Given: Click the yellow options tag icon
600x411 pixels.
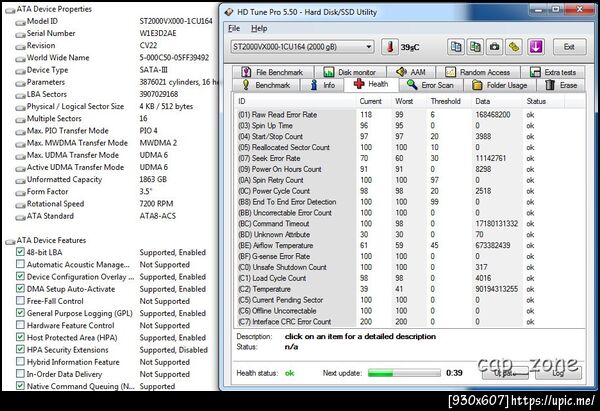Looking at the screenshot, I should 514,47.
